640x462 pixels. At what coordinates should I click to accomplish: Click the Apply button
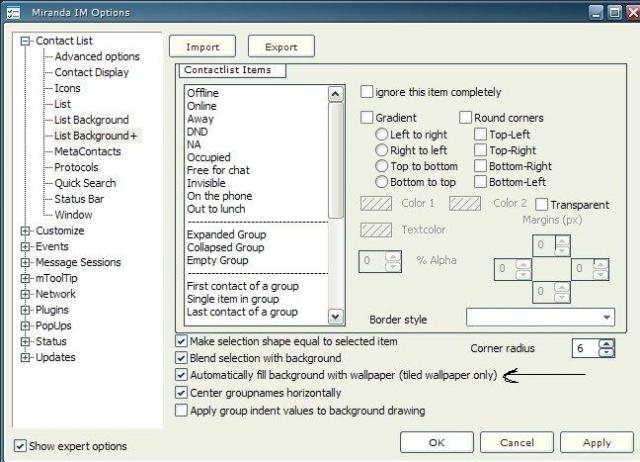click(x=597, y=442)
